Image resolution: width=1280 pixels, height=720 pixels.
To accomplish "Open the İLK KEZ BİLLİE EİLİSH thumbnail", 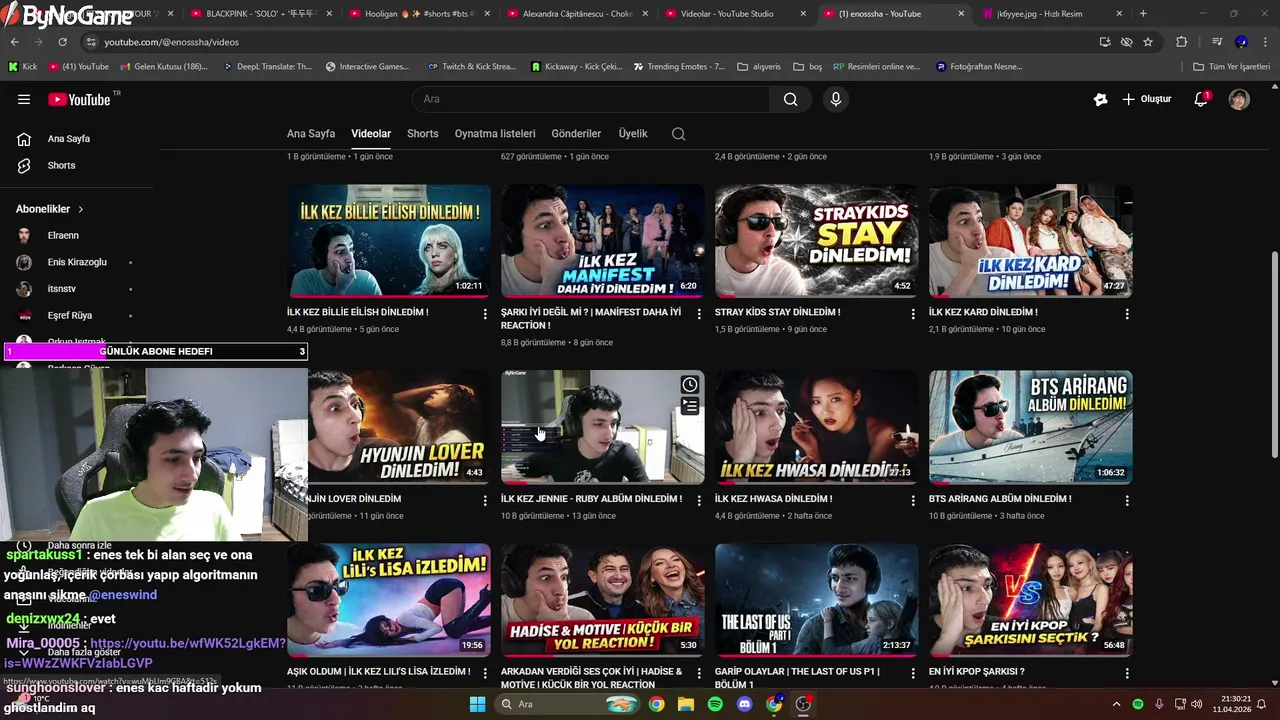I will coord(389,240).
